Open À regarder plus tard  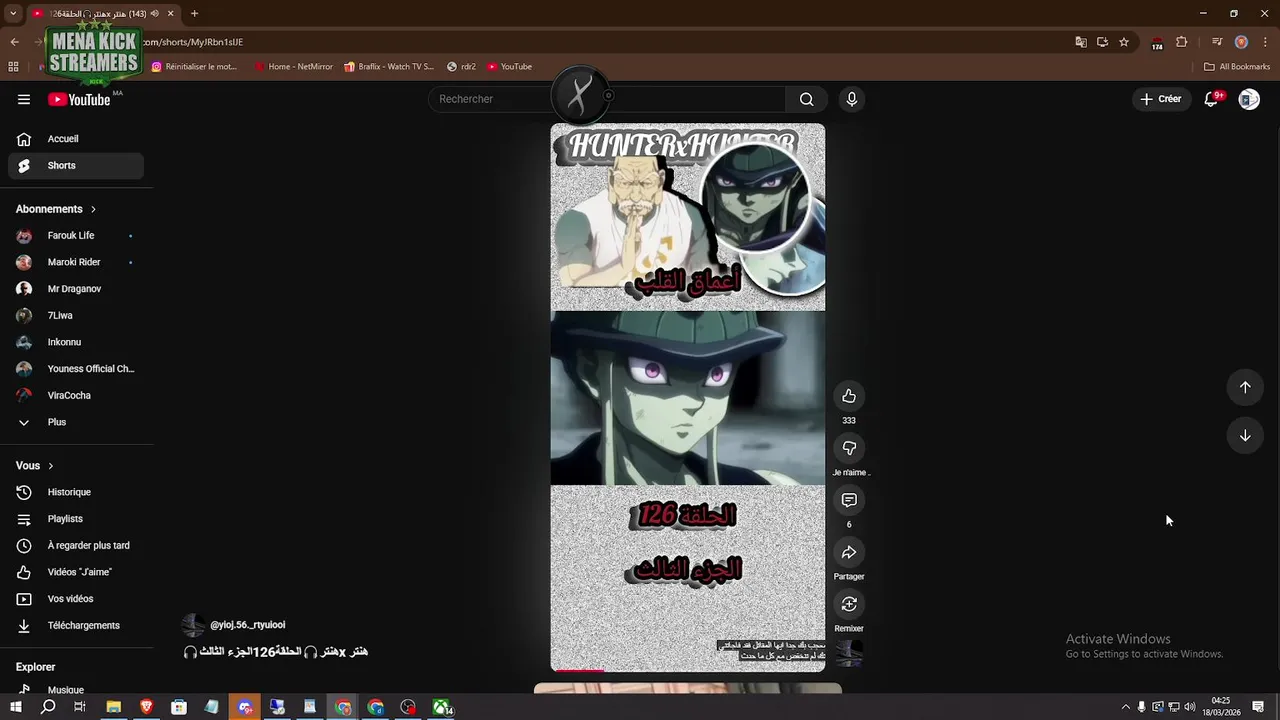tap(76, 546)
